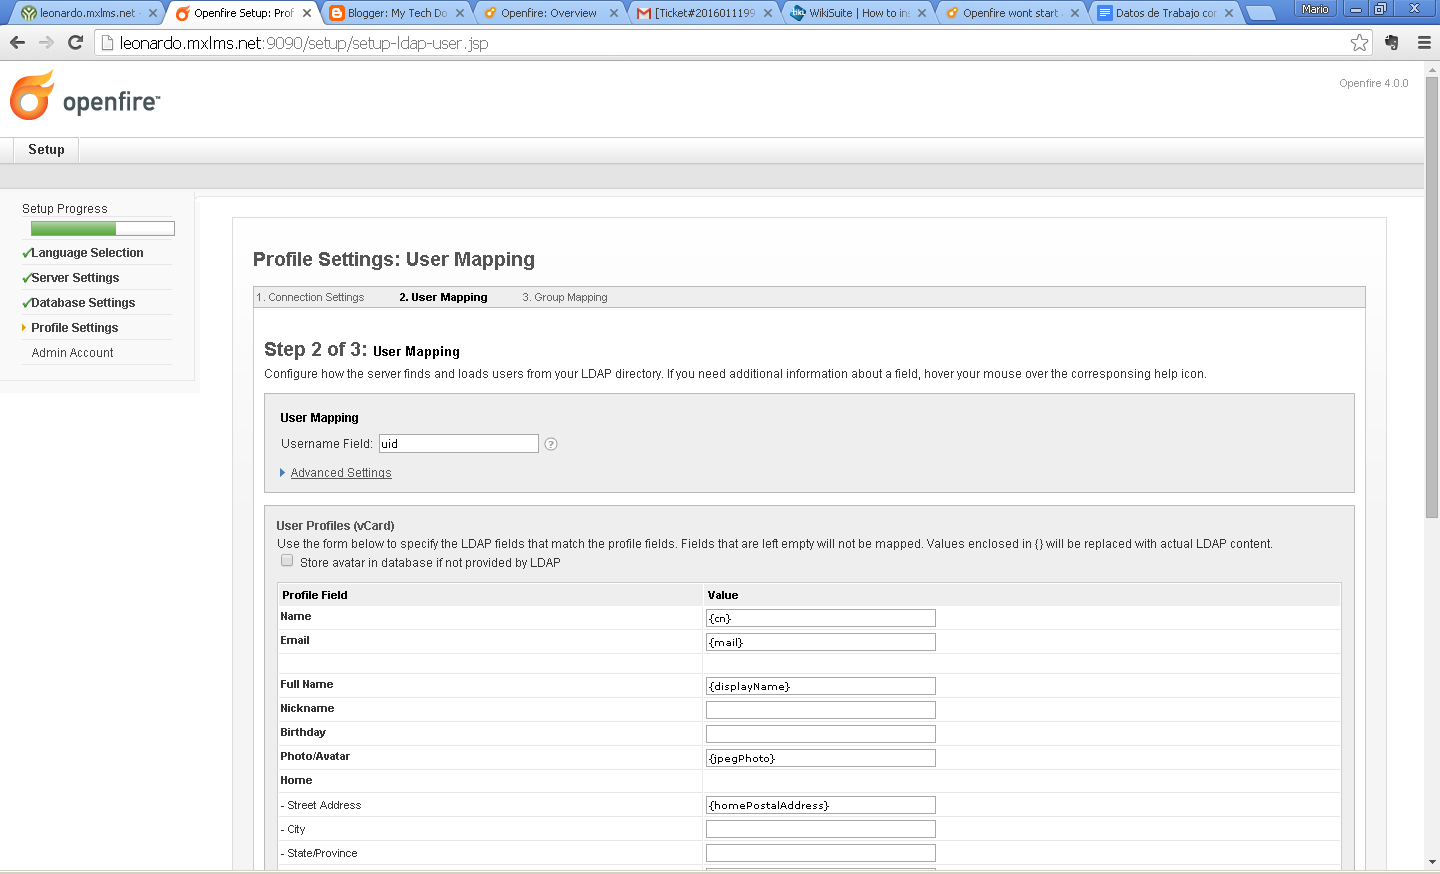This screenshot has height=874, width=1440.
Task: Select the Setup tab in Openfire header
Action: point(46,150)
